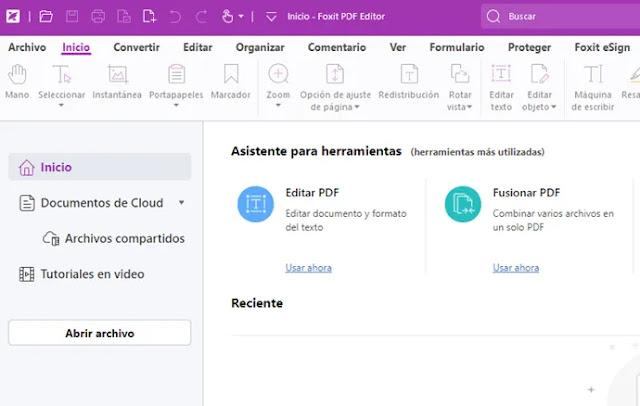Switch to the Convertir tab
This screenshot has height=406, width=640.
[x=136, y=47]
